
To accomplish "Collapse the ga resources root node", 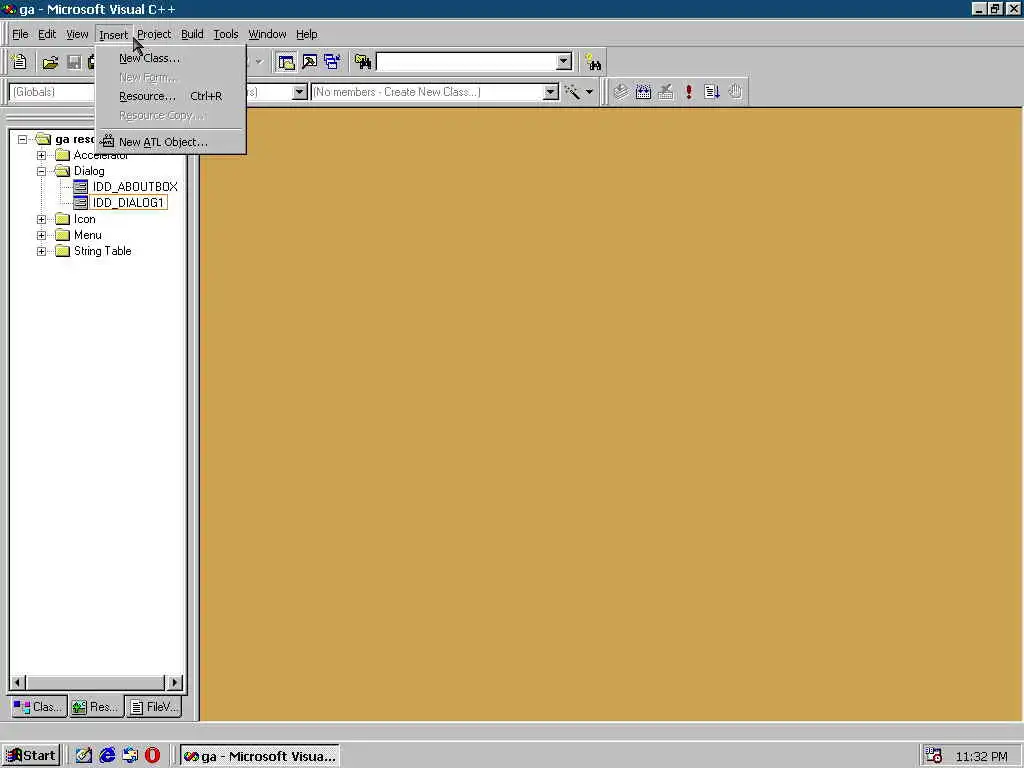I will tap(22, 139).
